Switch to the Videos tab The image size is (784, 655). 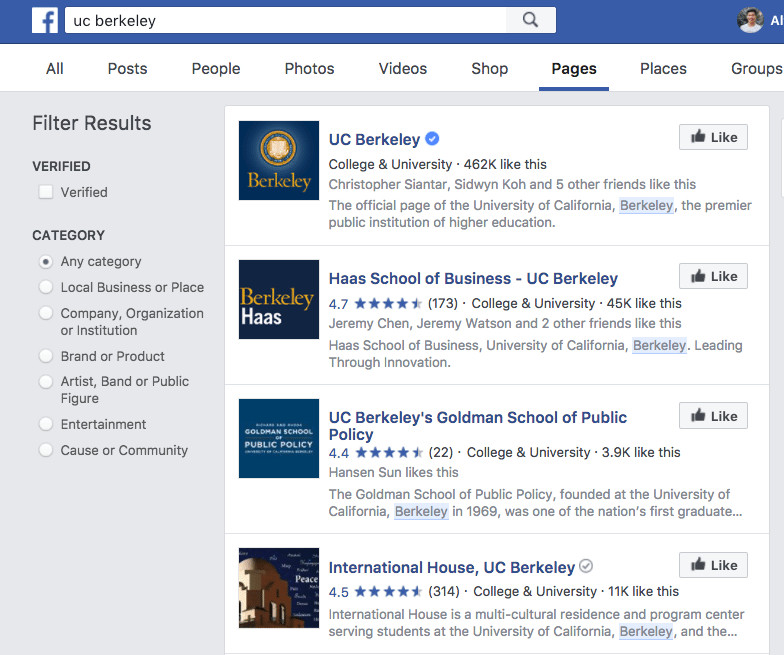[x=403, y=68]
